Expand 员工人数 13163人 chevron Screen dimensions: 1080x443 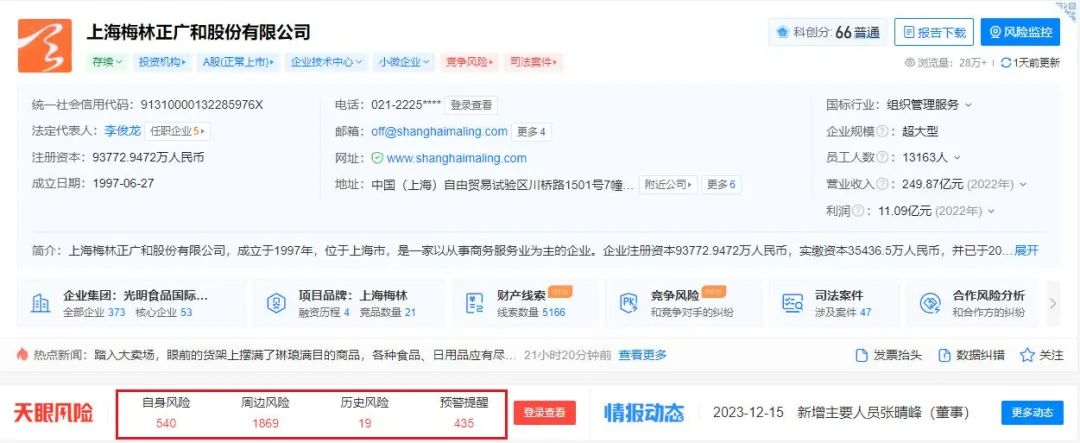(957, 158)
